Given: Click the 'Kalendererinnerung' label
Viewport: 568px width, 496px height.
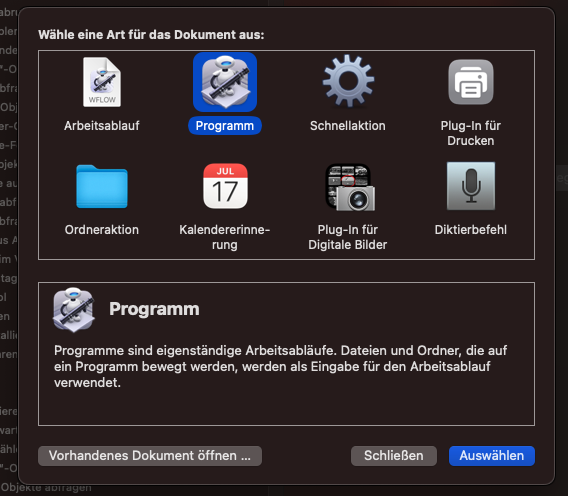Looking at the screenshot, I should [225, 237].
